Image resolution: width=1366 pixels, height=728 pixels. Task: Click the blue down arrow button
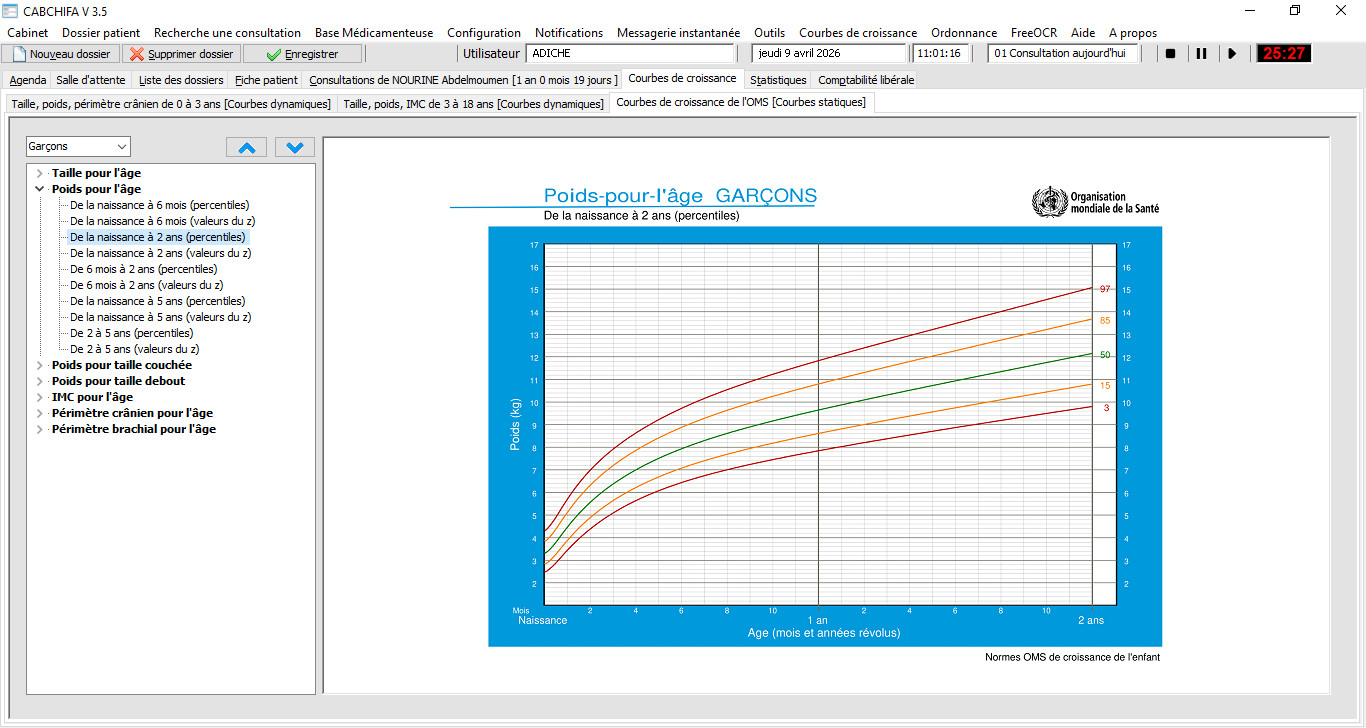(x=294, y=147)
